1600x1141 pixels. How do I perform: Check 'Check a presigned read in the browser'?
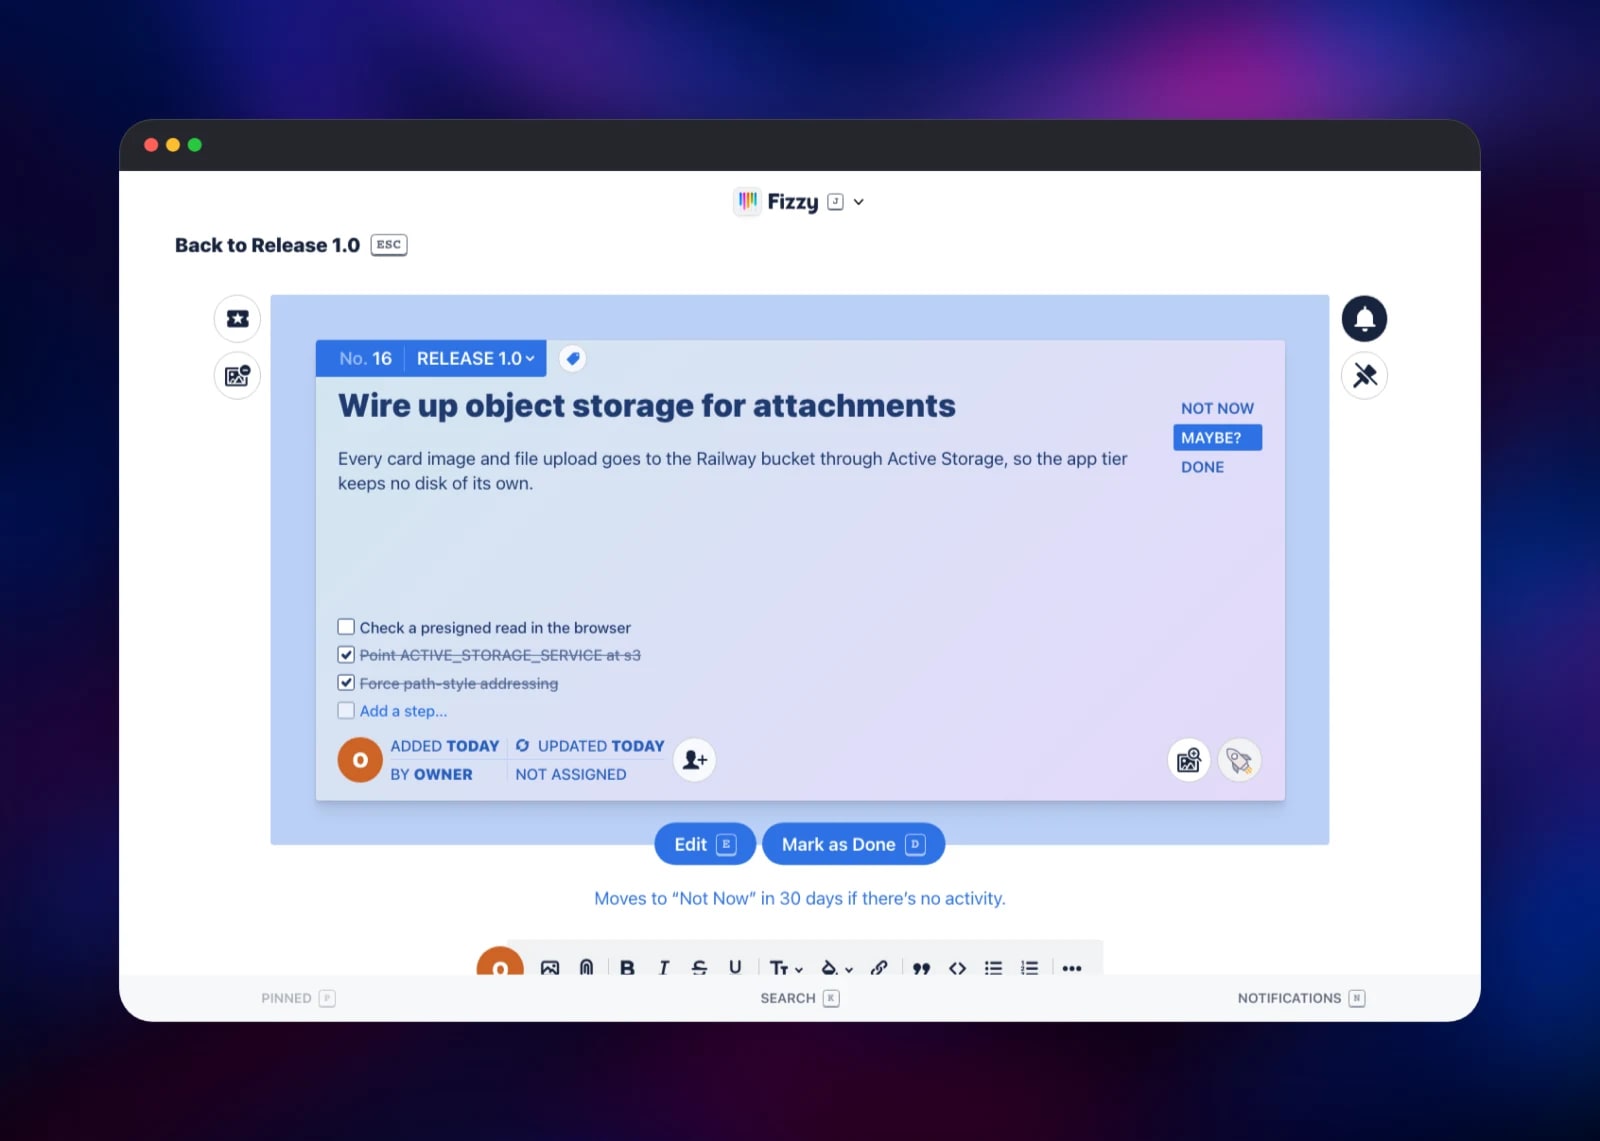coord(346,627)
